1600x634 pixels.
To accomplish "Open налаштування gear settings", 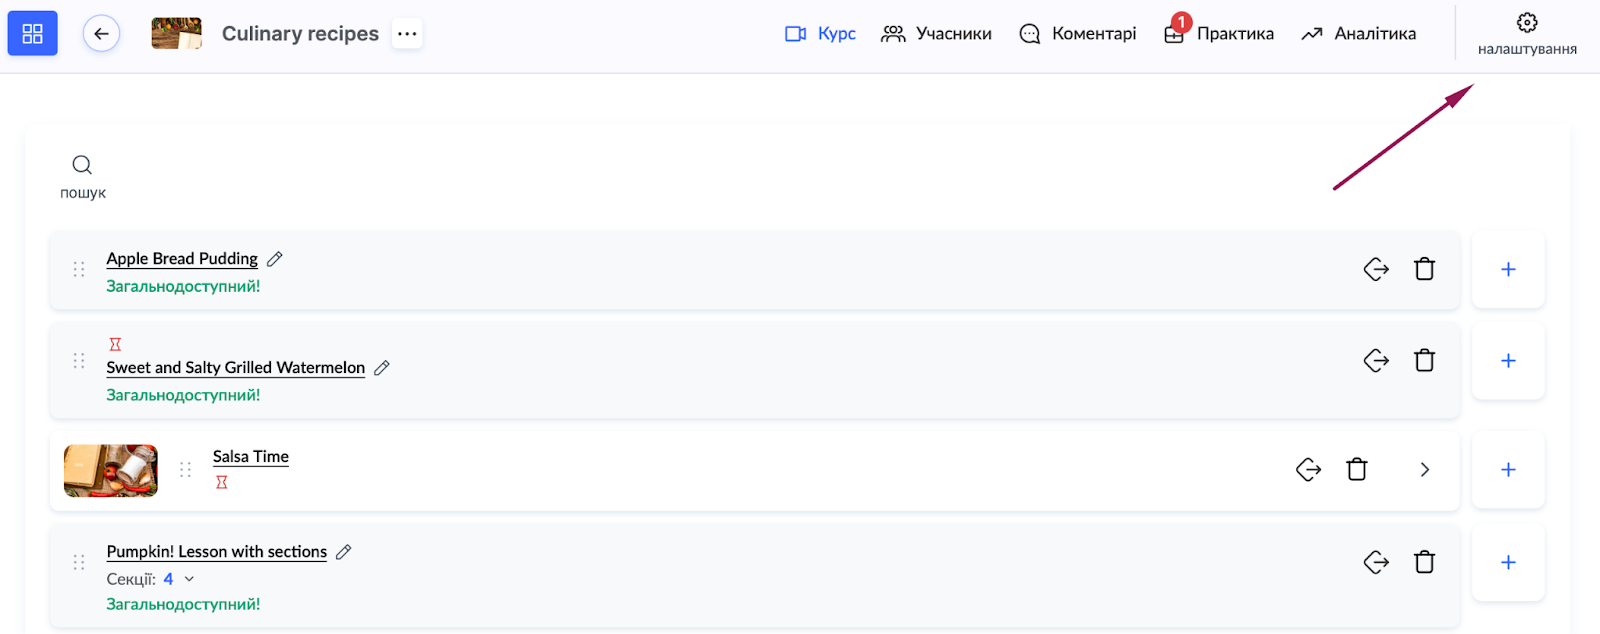I will click(1527, 33).
